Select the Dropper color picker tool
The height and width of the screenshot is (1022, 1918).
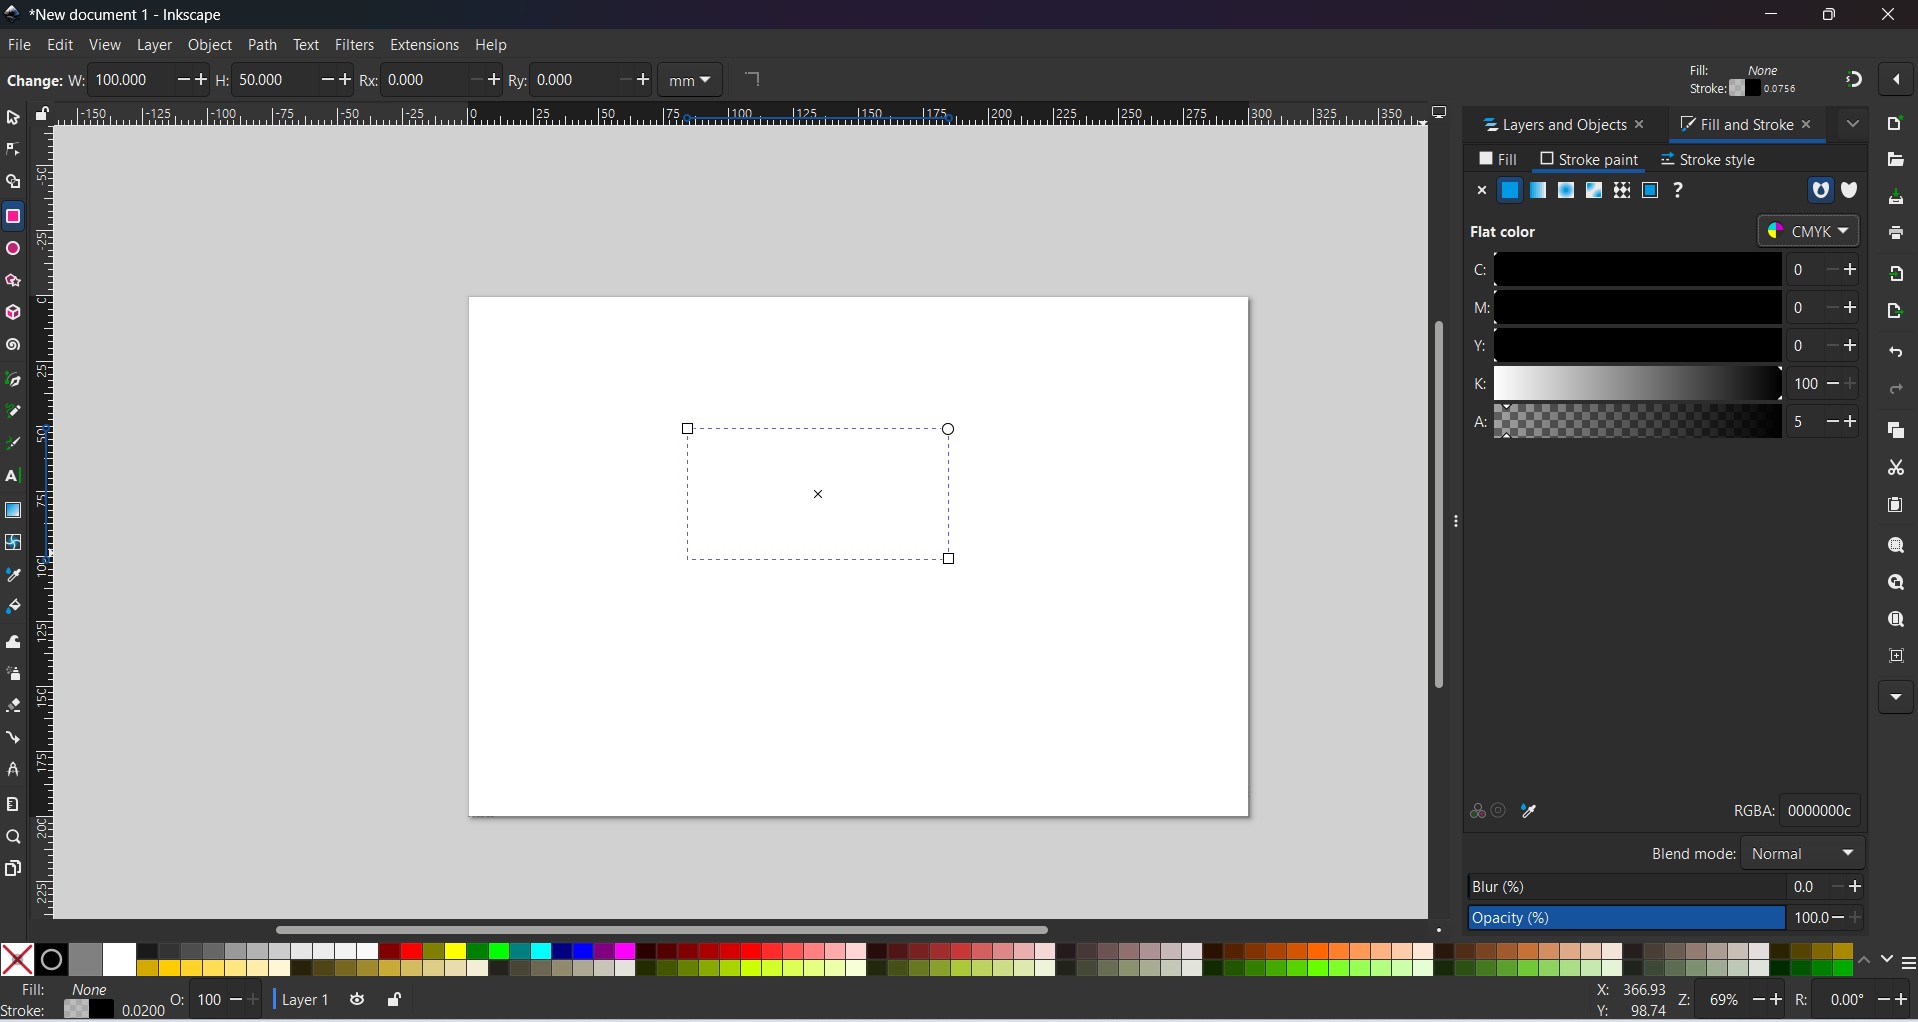point(13,576)
